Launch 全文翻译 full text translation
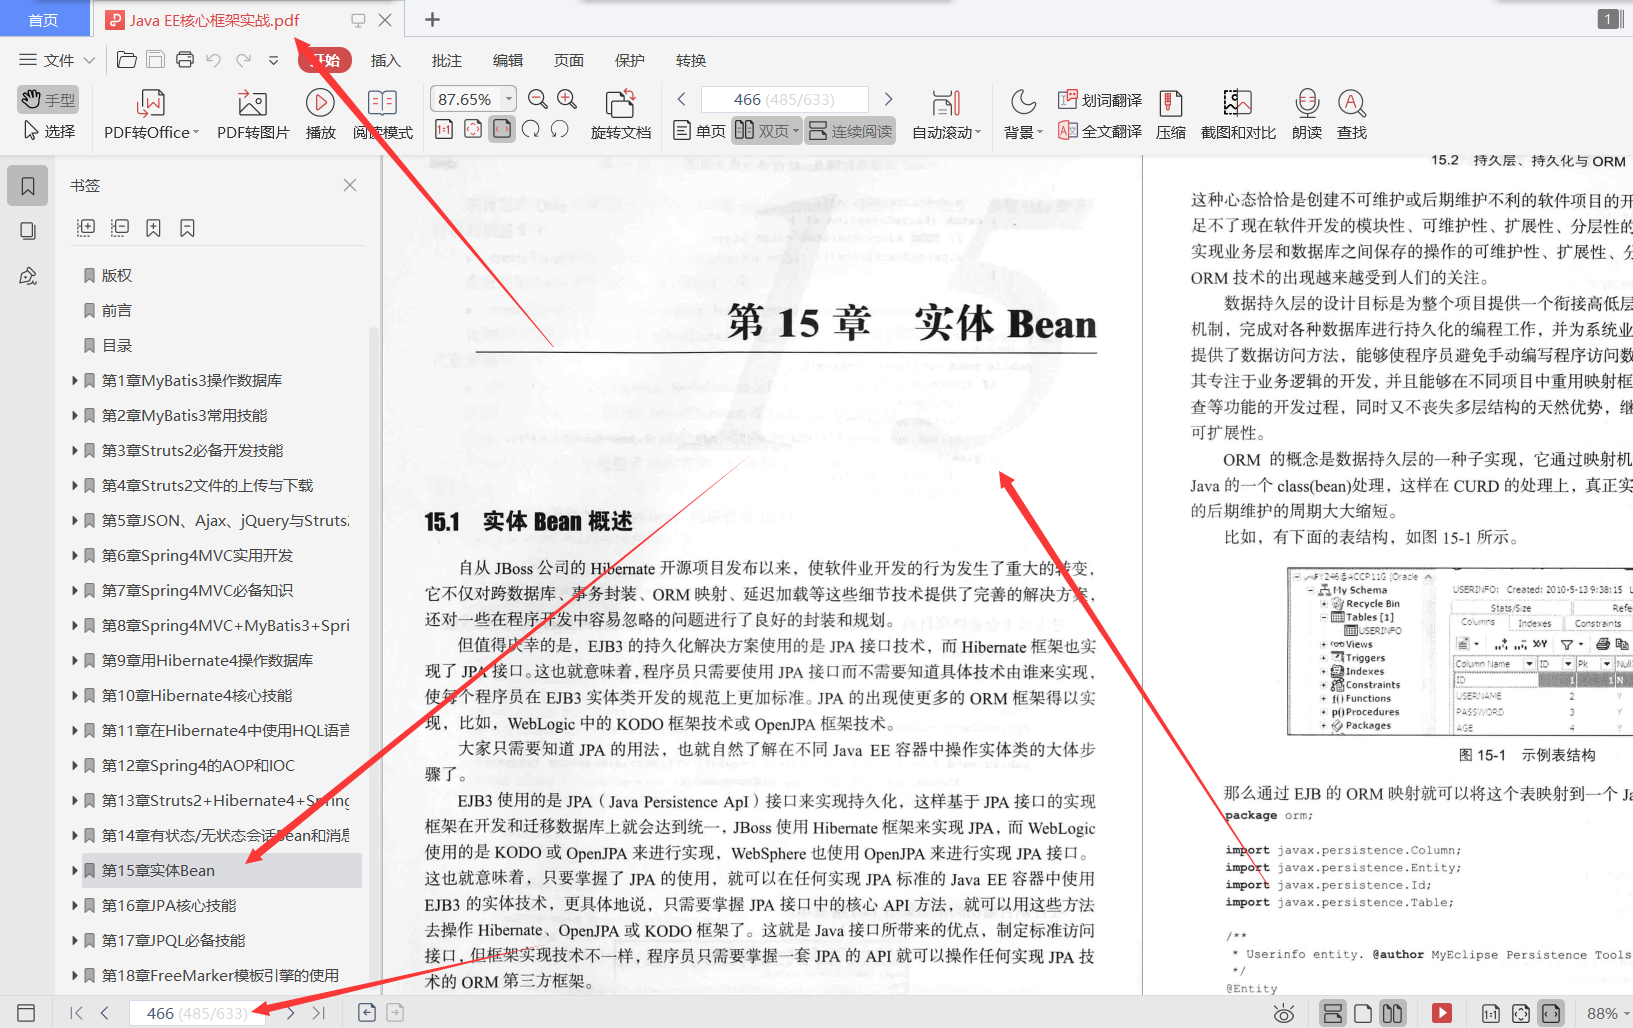Screen dimensions: 1633x1028 click(x=1100, y=131)
